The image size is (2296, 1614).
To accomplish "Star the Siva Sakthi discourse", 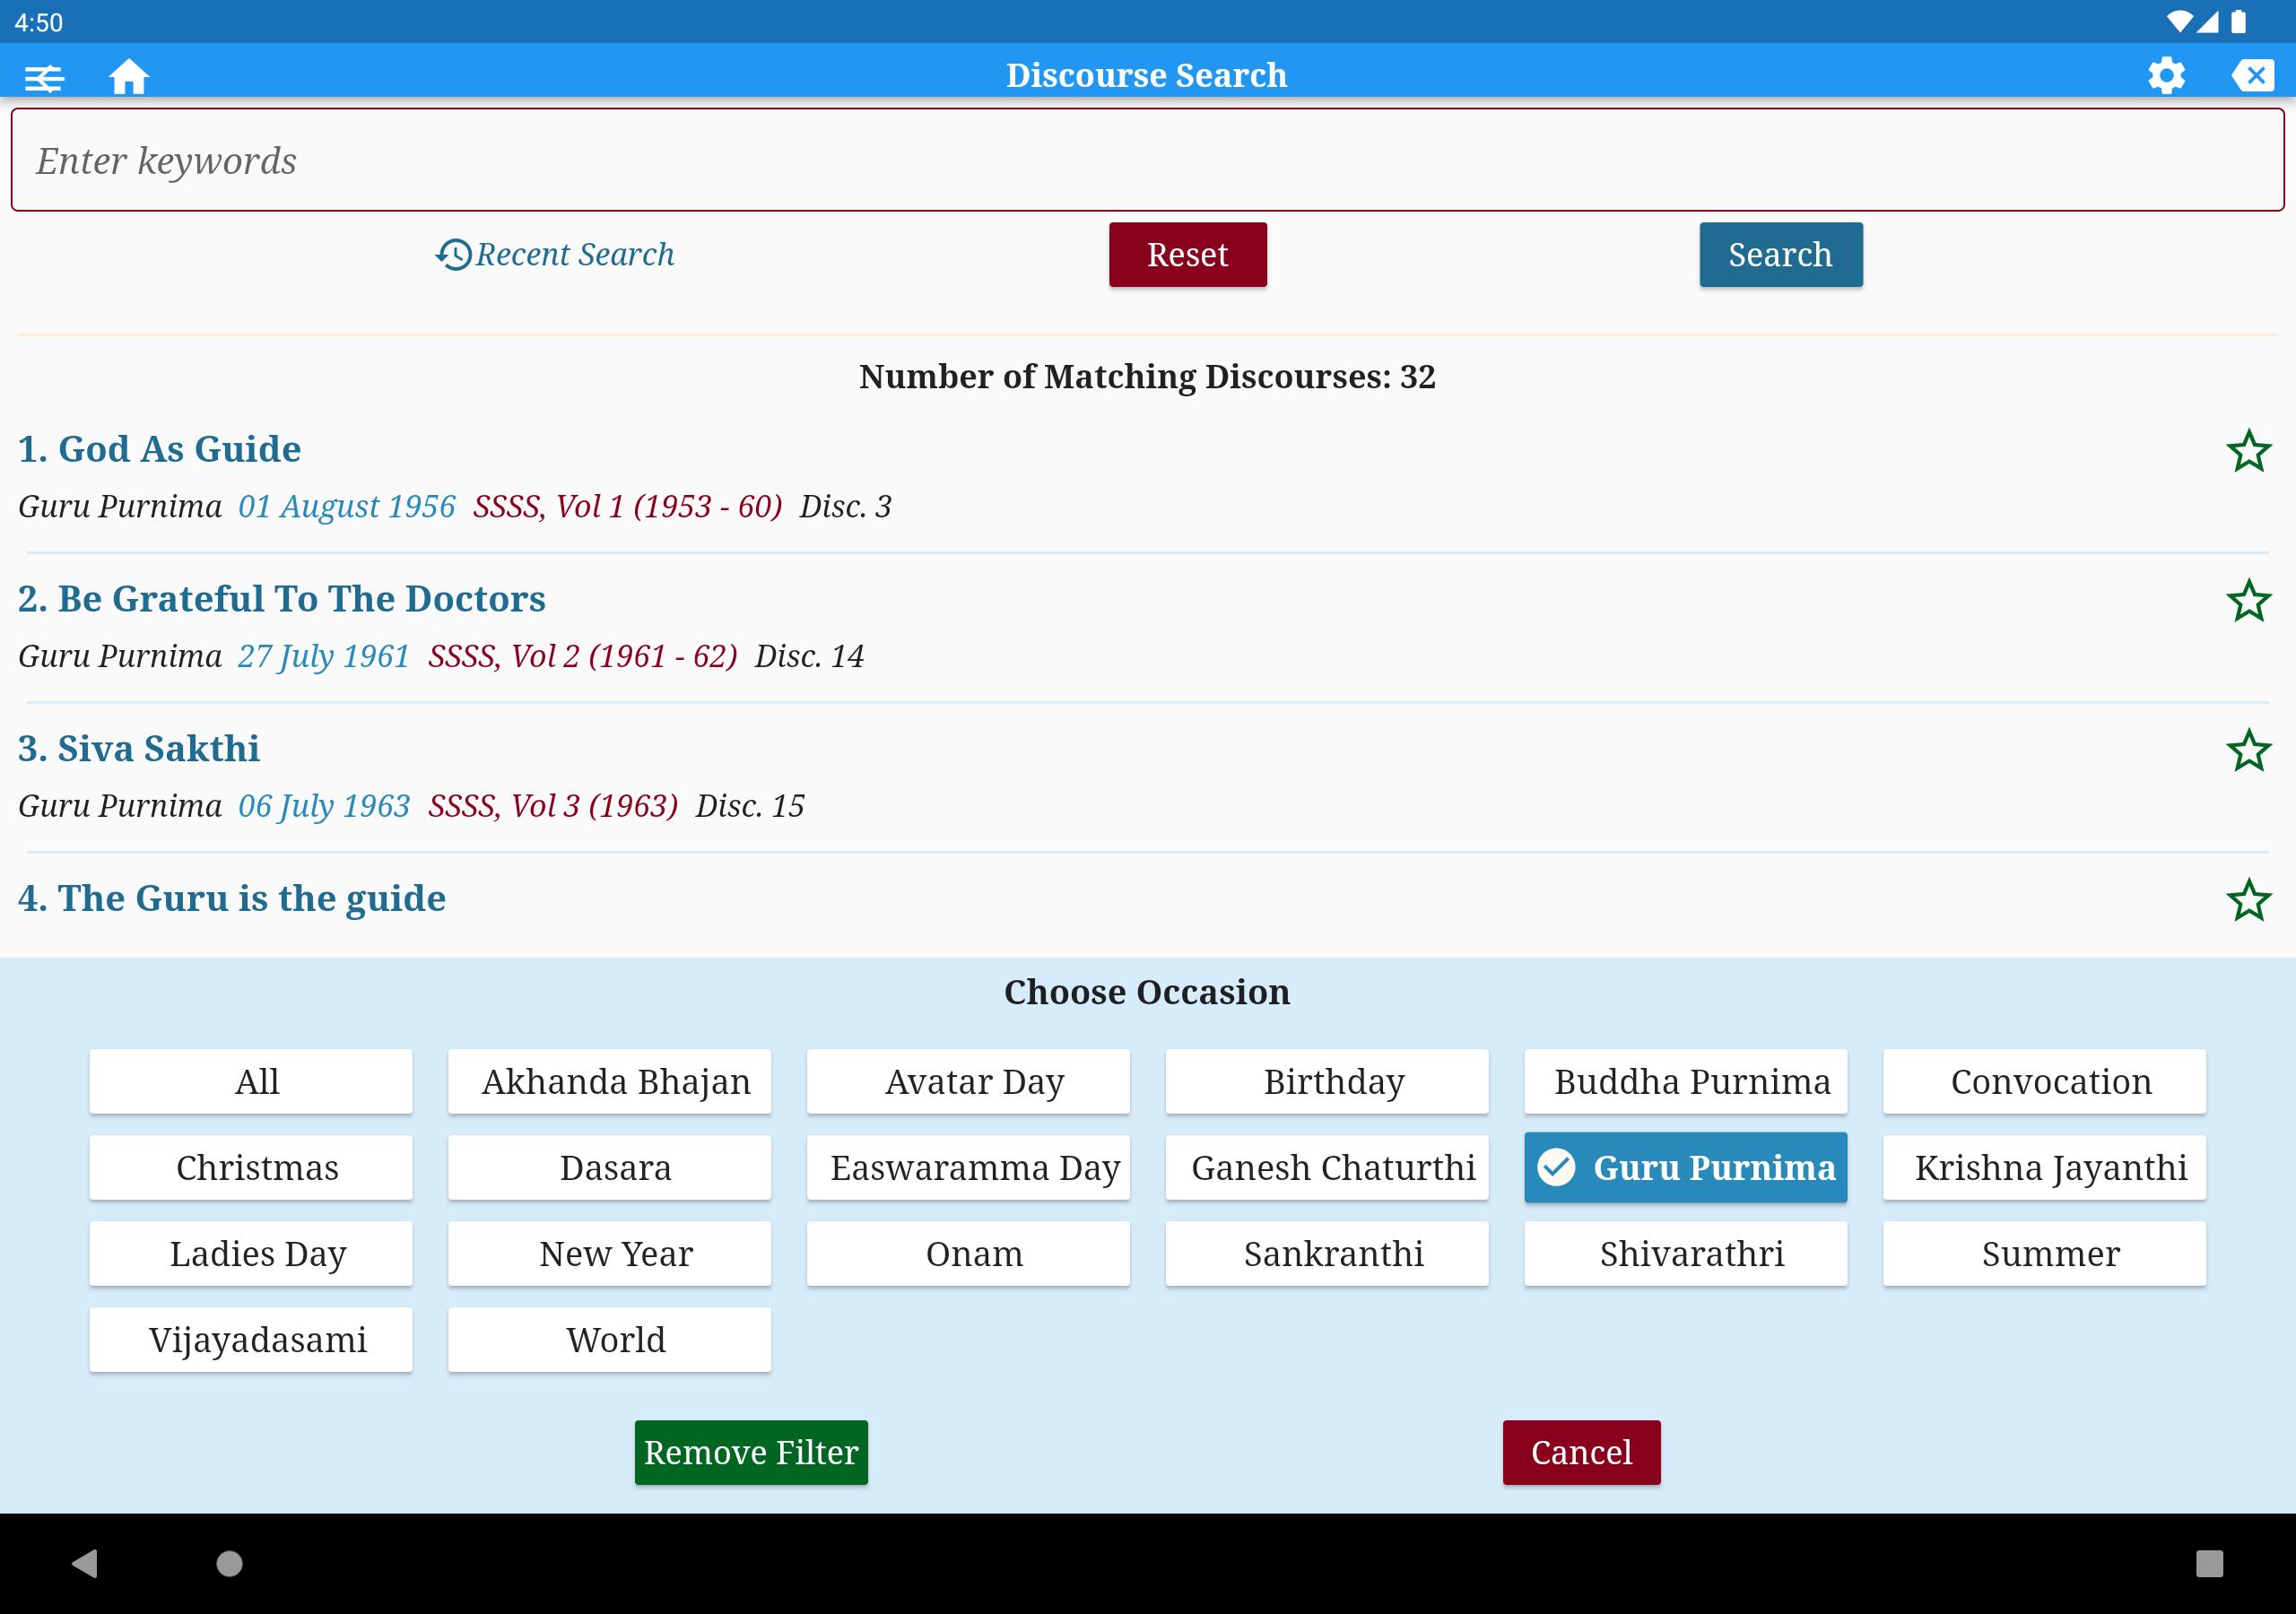I will tap(2249, 751).
